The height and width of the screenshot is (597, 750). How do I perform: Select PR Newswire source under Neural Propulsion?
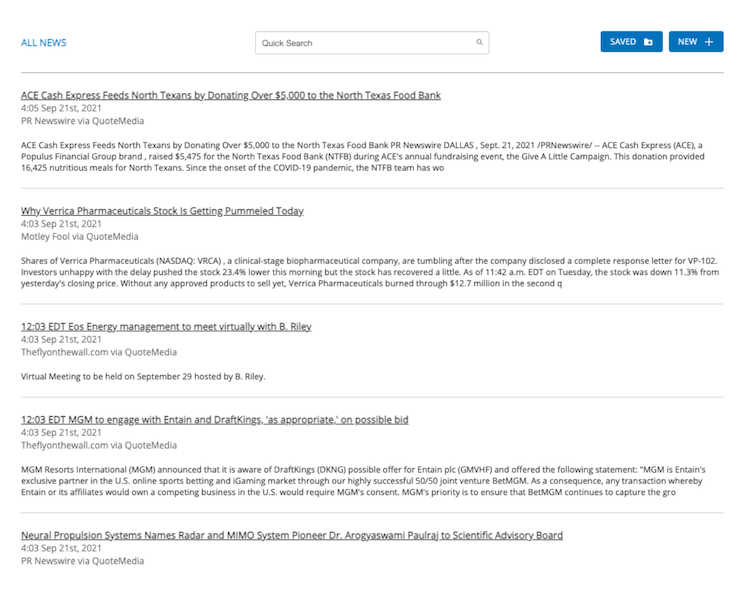[82, 561]
